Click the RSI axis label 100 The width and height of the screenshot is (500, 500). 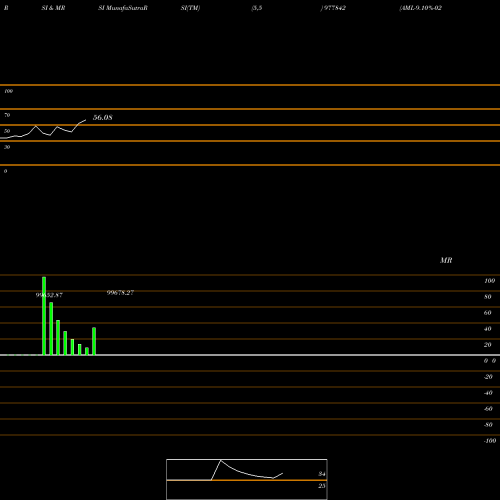(x=9, y=91)
